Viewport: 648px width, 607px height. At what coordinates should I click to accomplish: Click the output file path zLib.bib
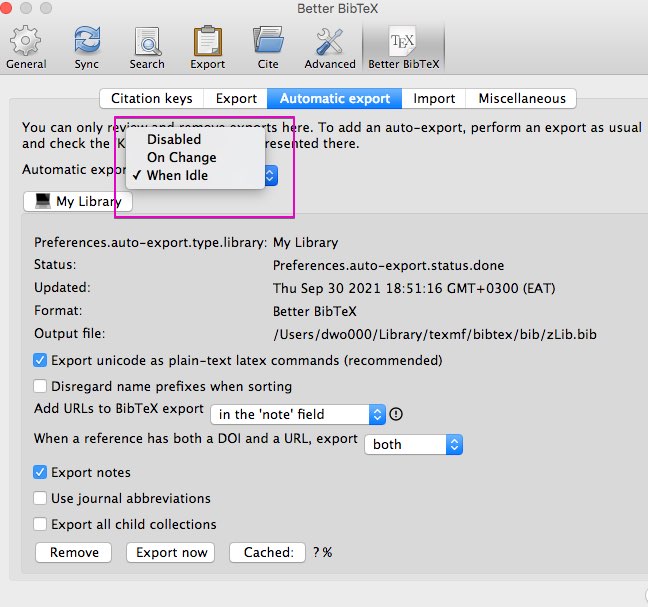point(435,334)
